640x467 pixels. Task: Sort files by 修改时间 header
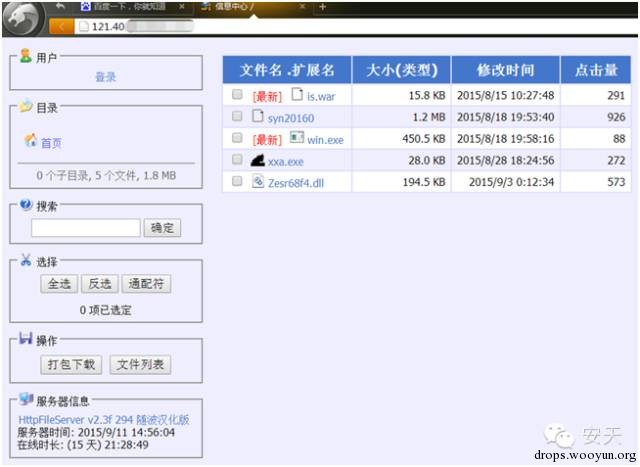point(505,70)
